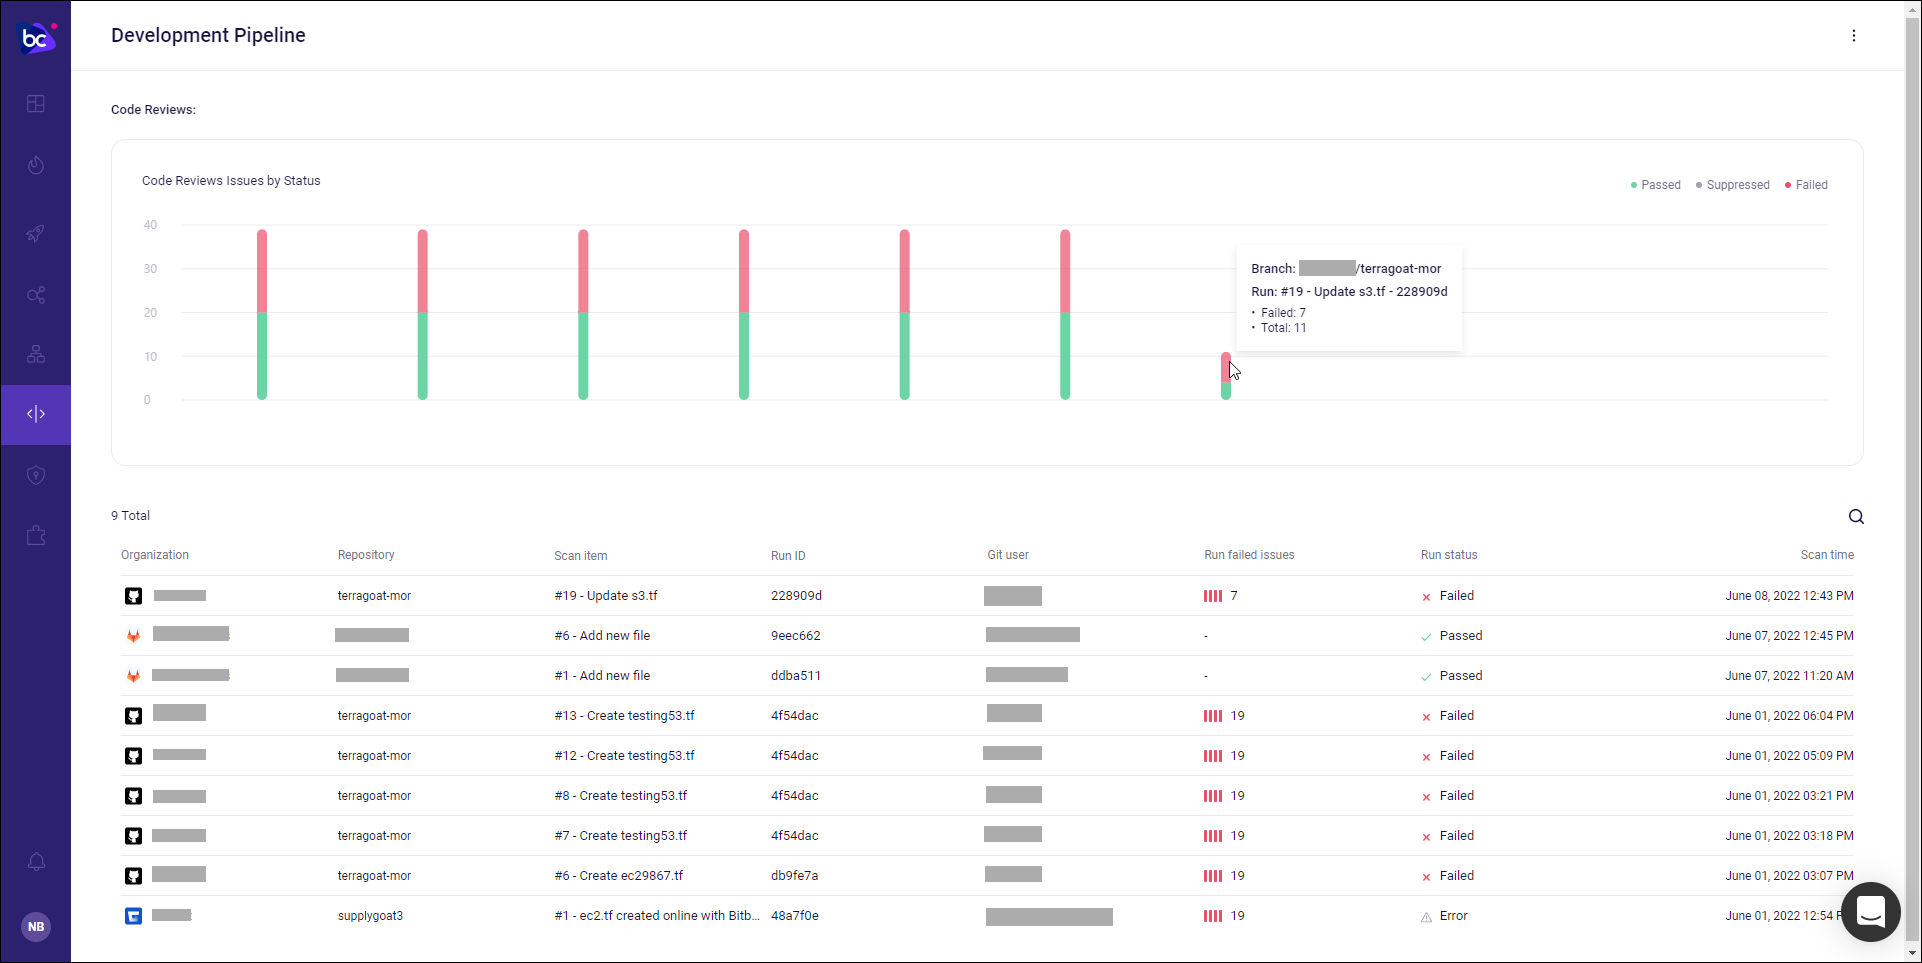Click scan time June 07, 2022 11:20 AM
1922x963 pixels.
(1789, 676)
